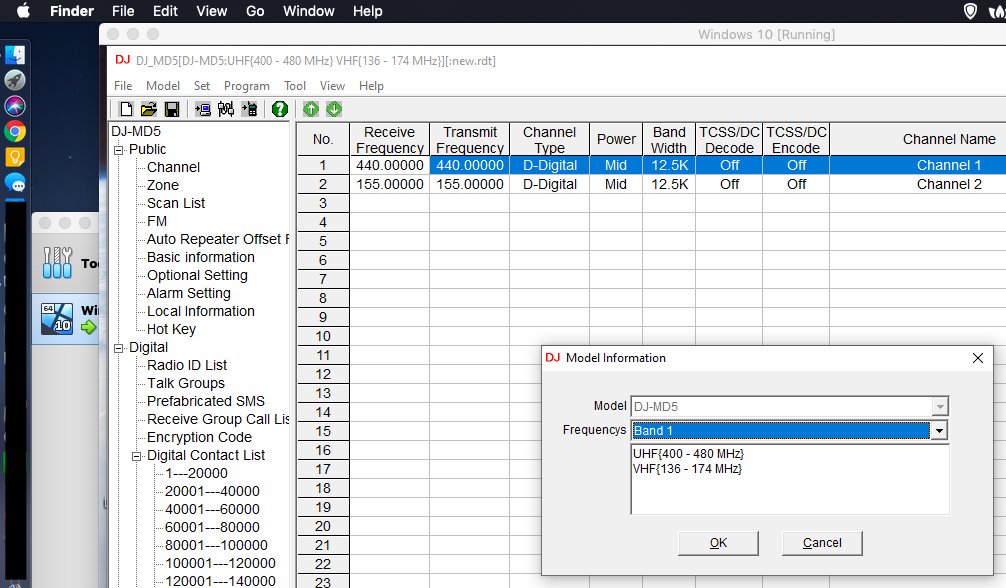Open Messages from the Dock
The height and width of the screenshot is (588, 1006).
[x=15, y=183]
